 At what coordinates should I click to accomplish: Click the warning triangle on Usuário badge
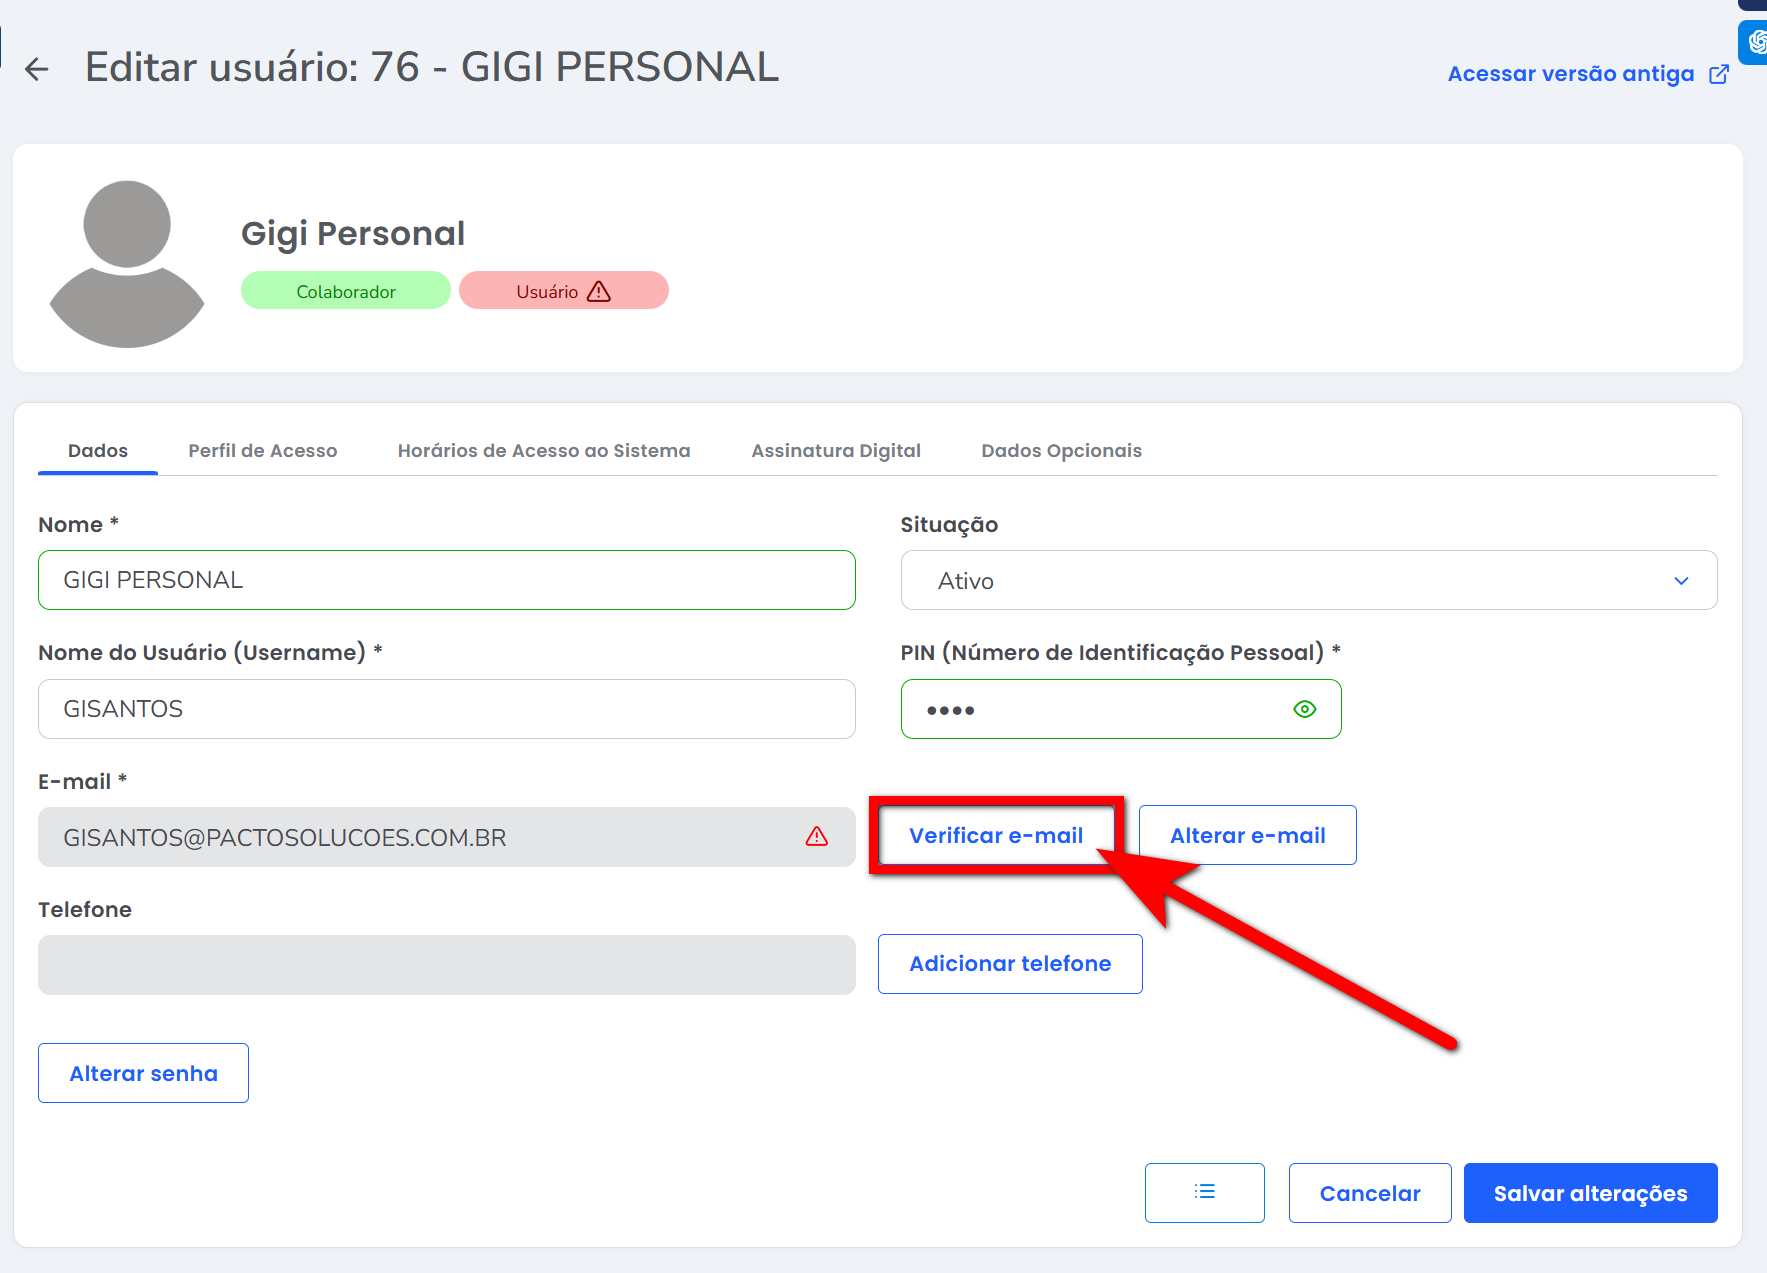coord(598,291)
